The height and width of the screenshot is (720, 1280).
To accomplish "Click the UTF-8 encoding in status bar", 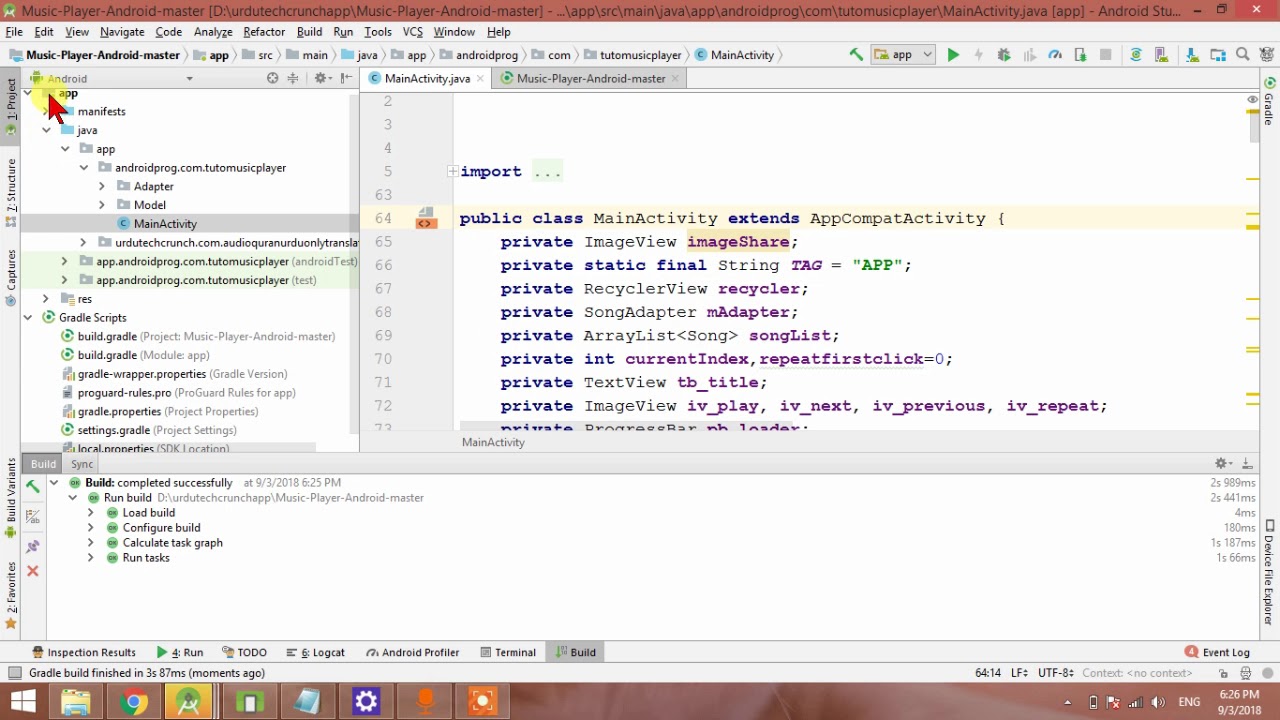I will (x=1055, y=673).
